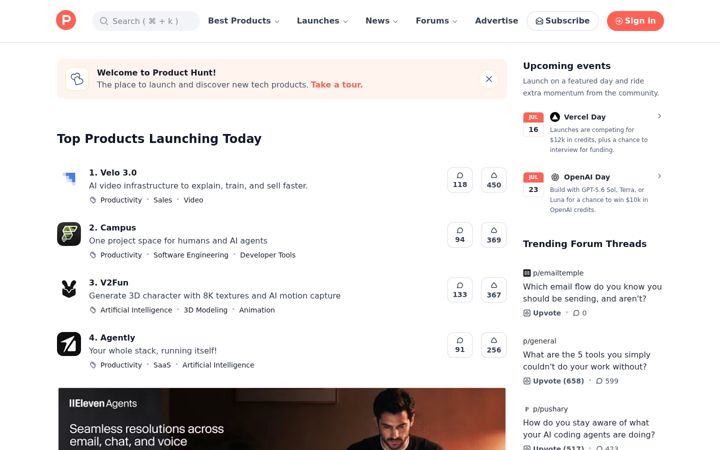Open V2Fun comments (133)
720x450 pixels.
[x=460, y=290]
